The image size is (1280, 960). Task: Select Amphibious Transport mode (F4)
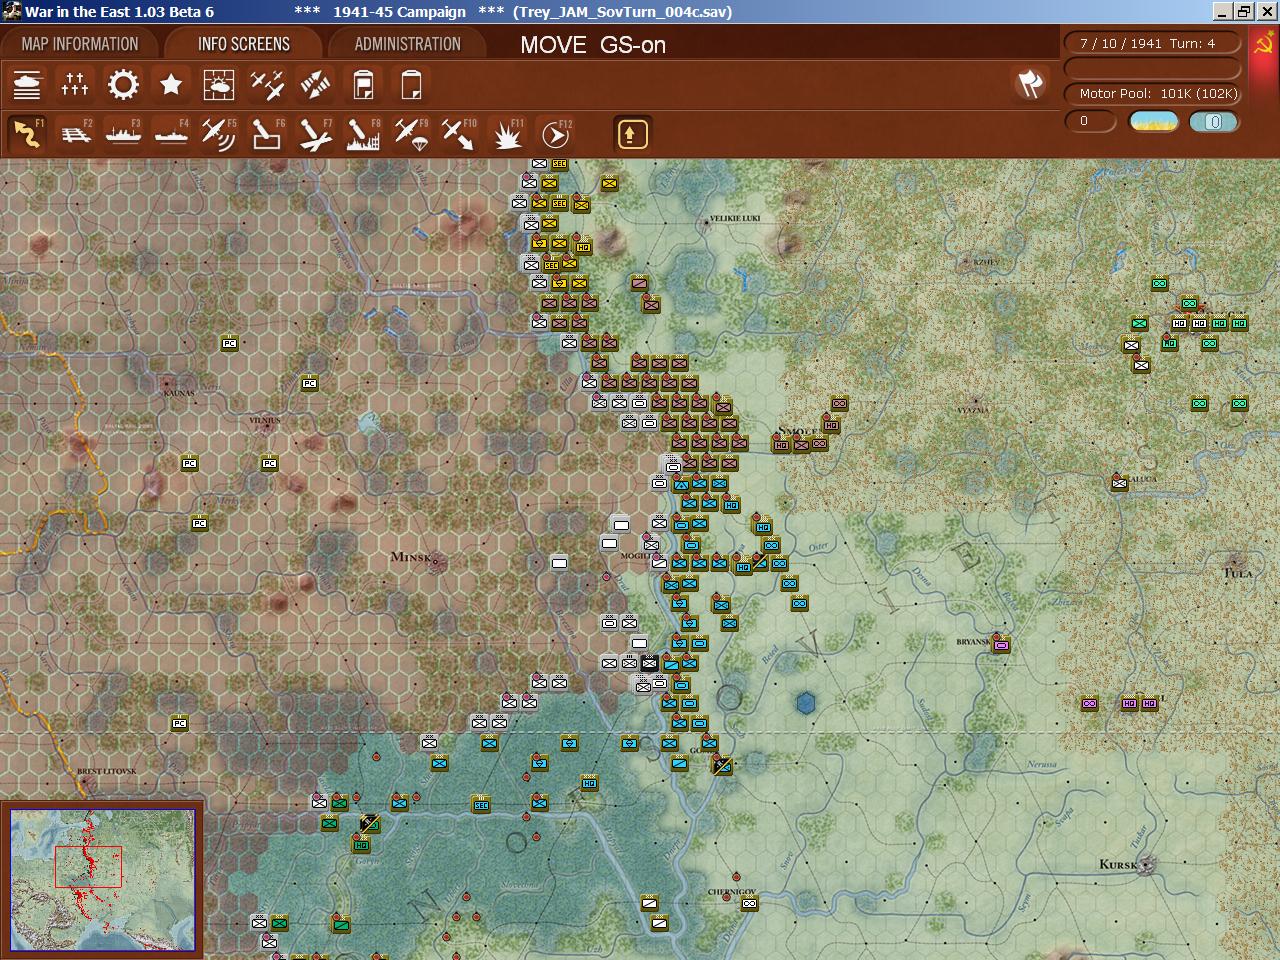tap(171, 133)
